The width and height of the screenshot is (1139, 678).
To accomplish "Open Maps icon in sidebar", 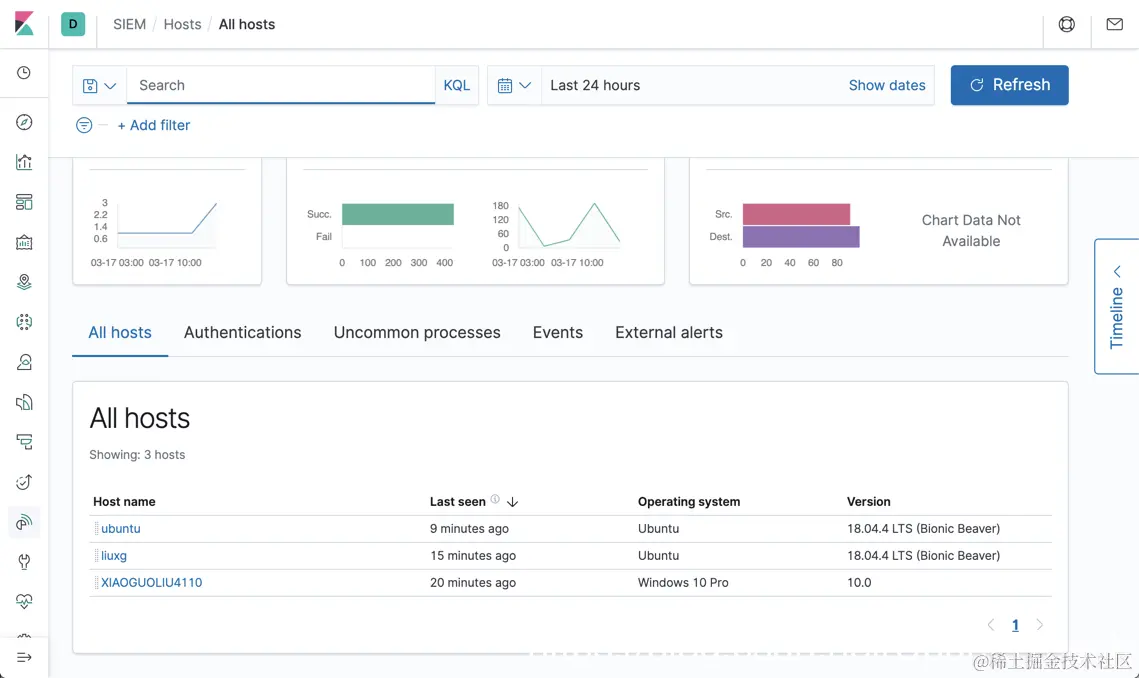I will [24, 282].
